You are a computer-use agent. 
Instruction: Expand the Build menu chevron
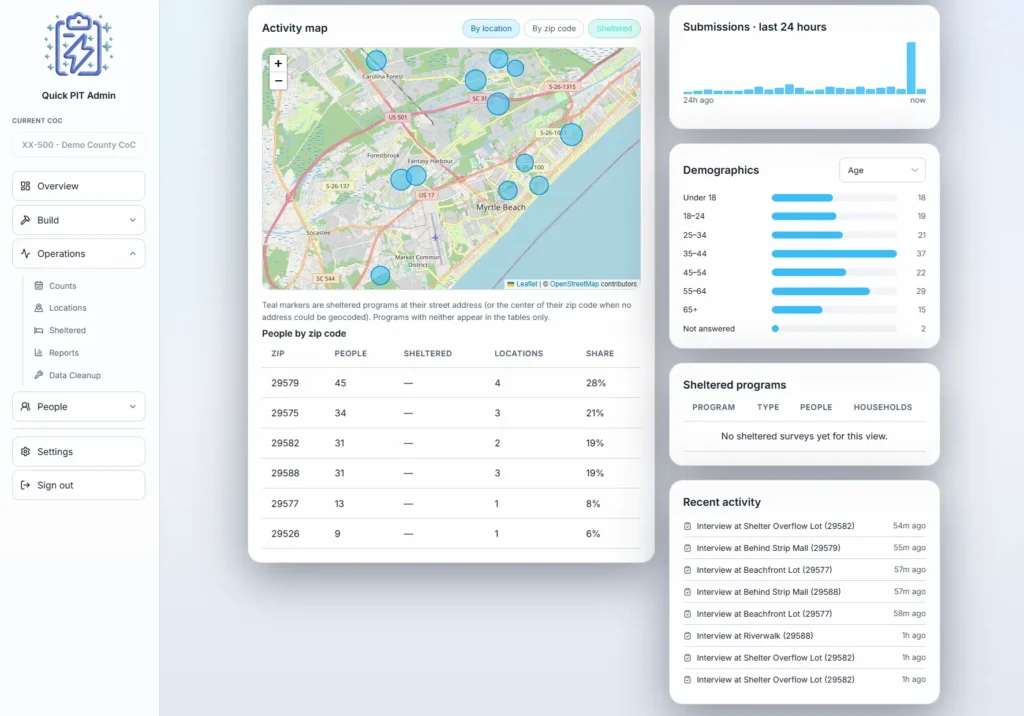click(133, 220)
